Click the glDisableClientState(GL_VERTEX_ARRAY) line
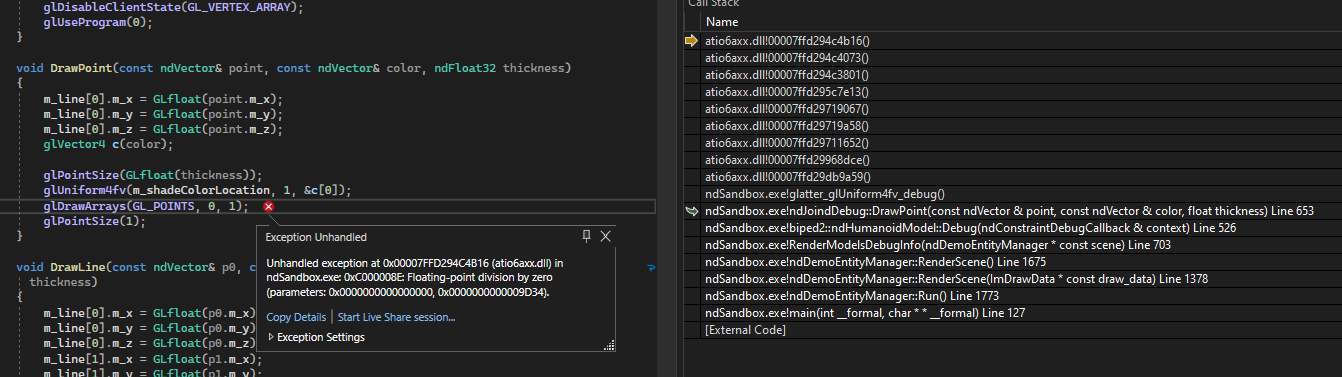1342x377 pixels. coord(173,6)
